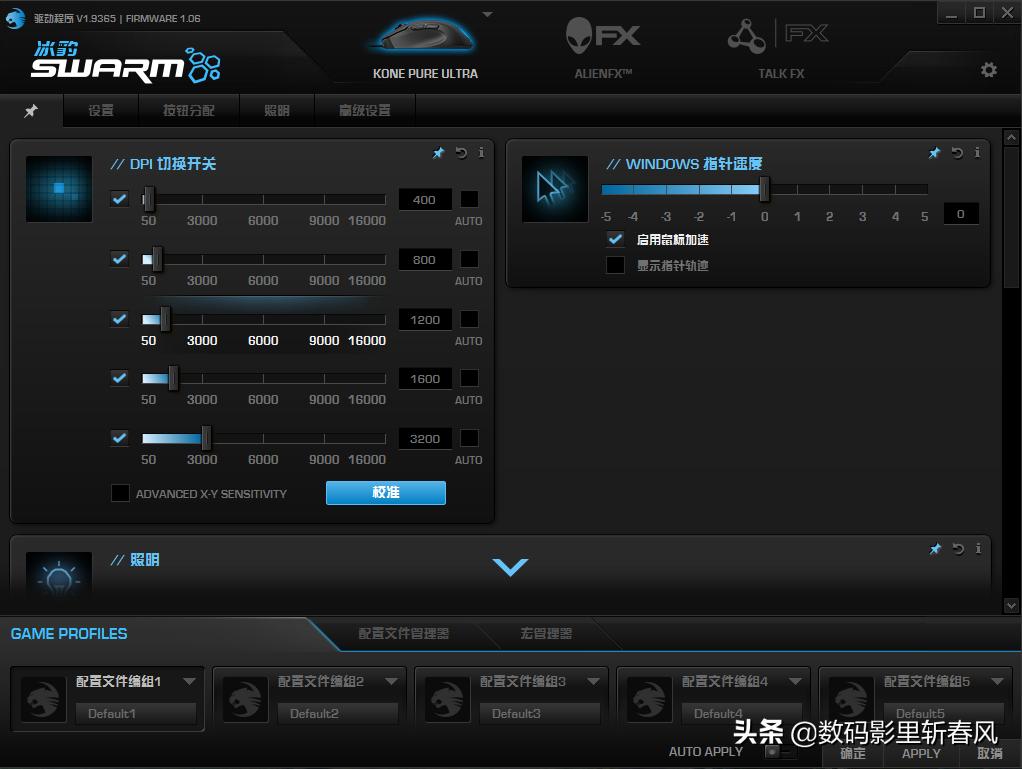Viewport: 1022px width, 769px height.
Task: Disable the 1200 DPI level checkbox
Action: (x=120, y=319)
